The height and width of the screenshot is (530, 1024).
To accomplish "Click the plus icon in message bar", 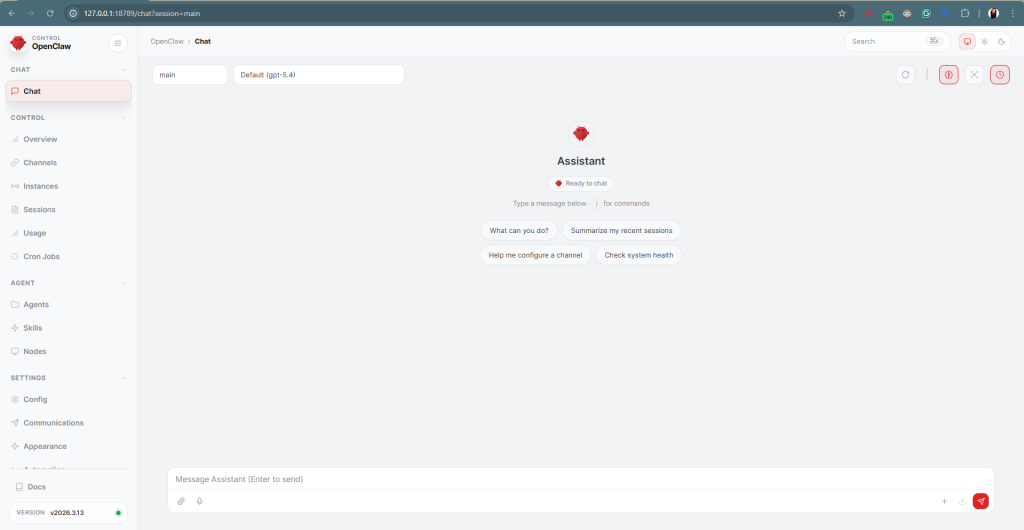I will (944, 501).
